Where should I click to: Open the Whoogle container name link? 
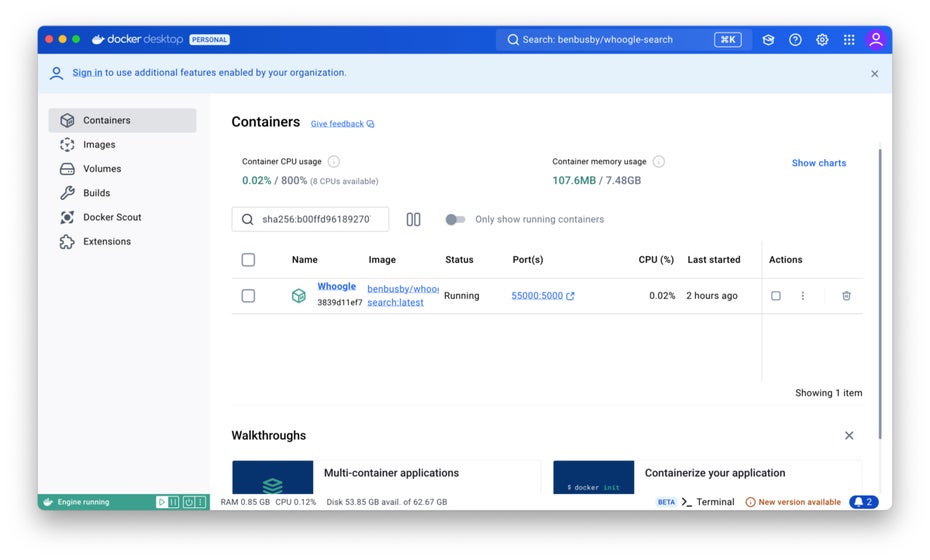click(336, 286)
